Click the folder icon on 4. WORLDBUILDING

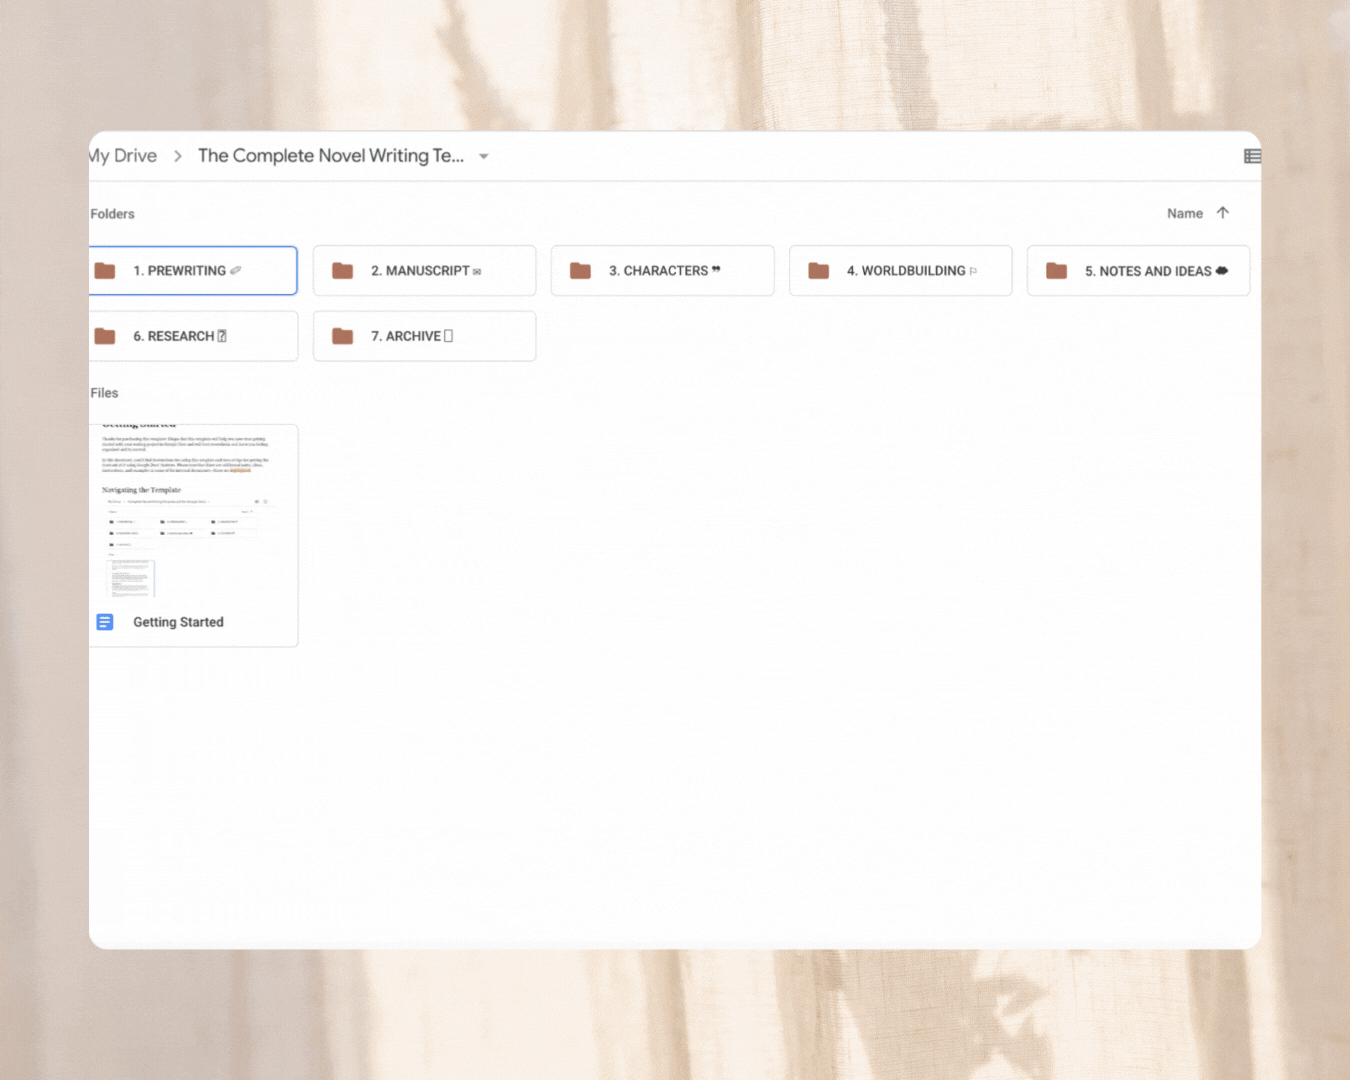pos(818,270)
